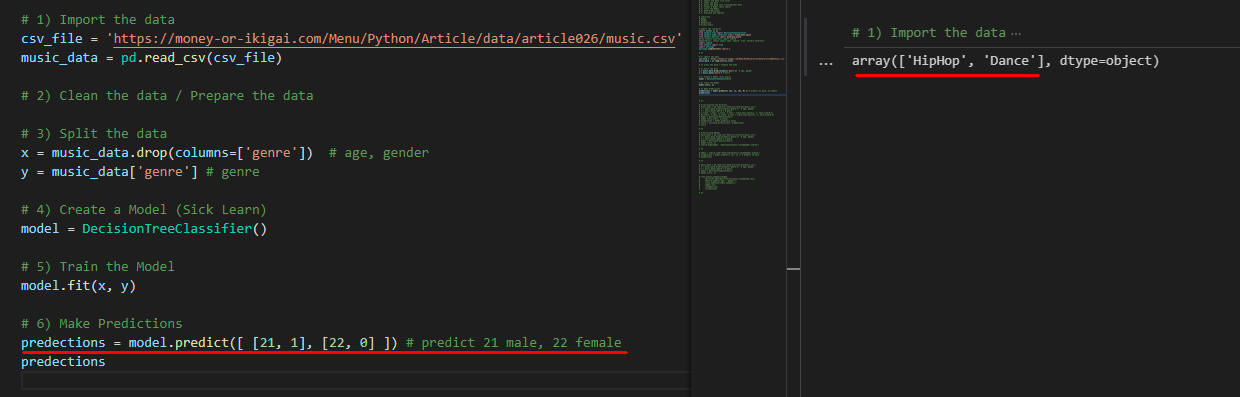Select the array(['HipHop', 'Dance'], dtype=object) output
The height and width of the screenshot is (397, 1240).
click(x=1005, y=61)
